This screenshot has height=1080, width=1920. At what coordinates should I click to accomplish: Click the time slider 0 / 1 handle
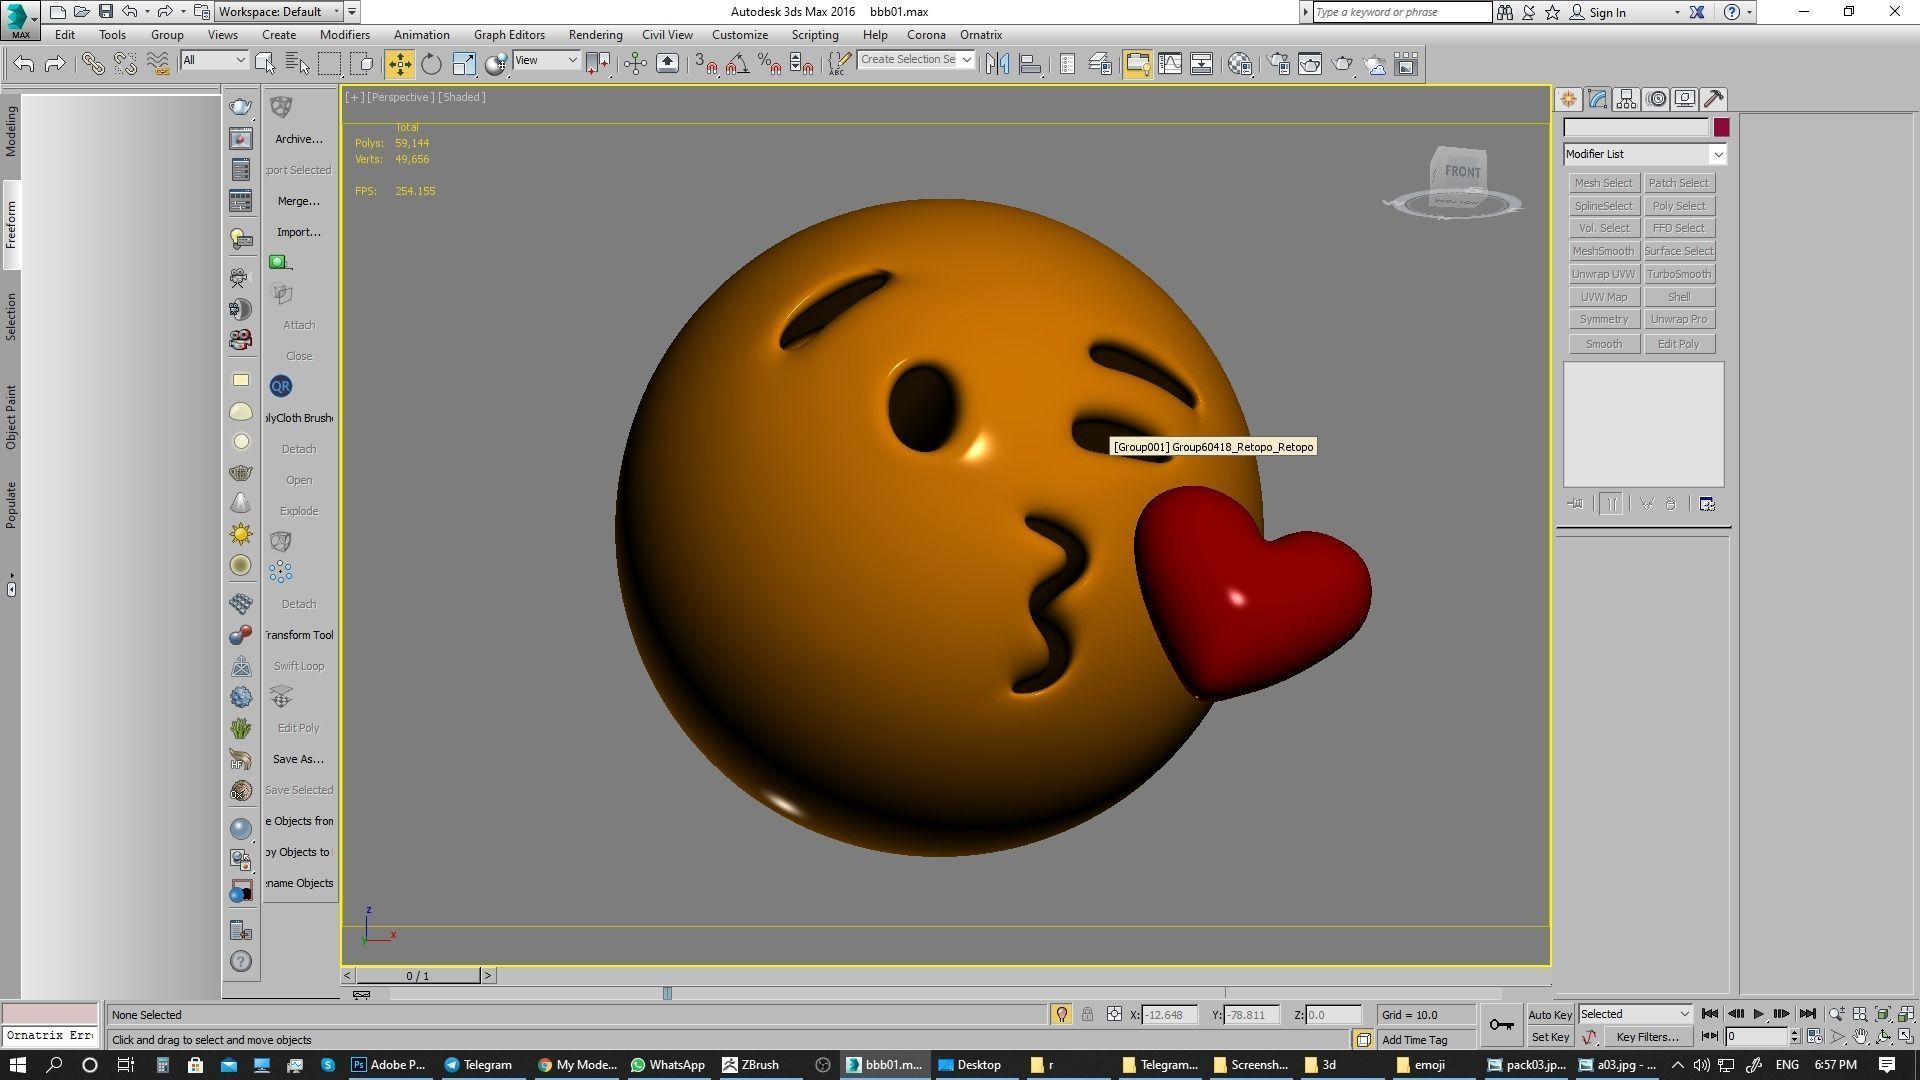click(418, 976)
